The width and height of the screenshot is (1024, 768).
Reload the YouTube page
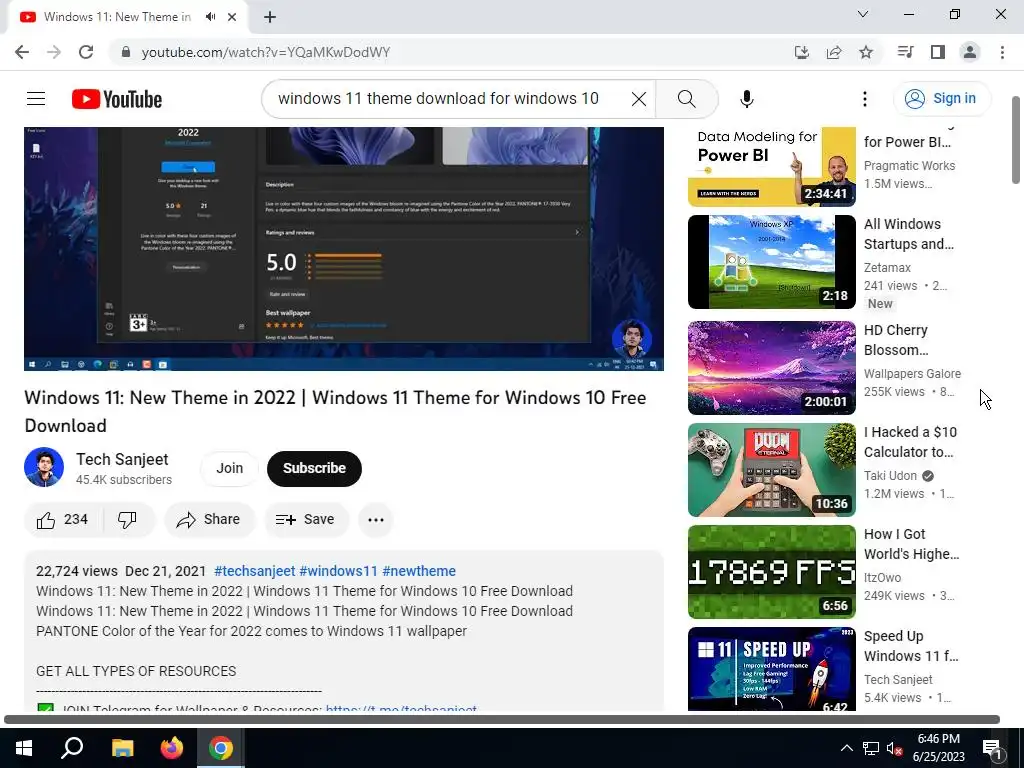click(86, 52)
